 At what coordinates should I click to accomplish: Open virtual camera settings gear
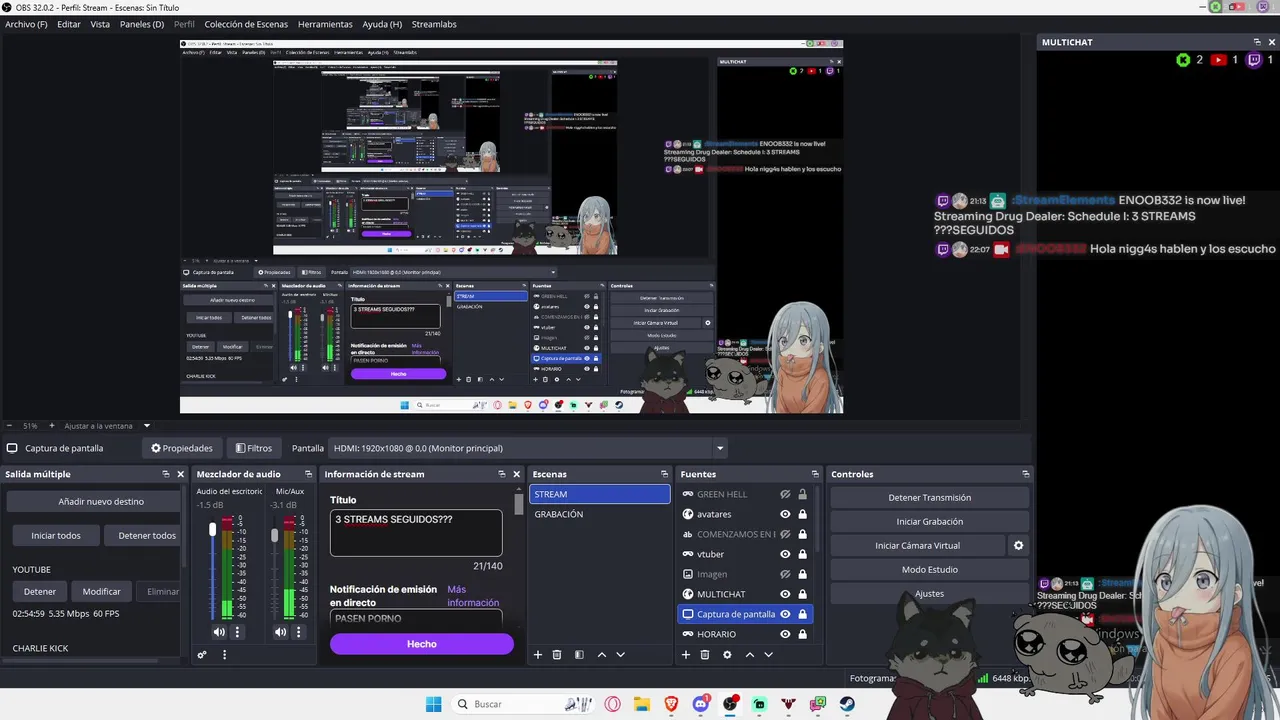tap(1019, 545)
